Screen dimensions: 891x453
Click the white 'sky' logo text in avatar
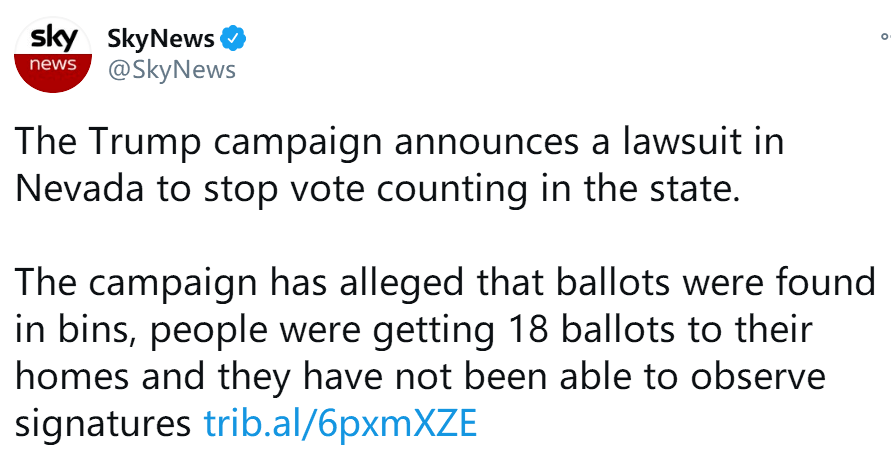click(53, 39)
